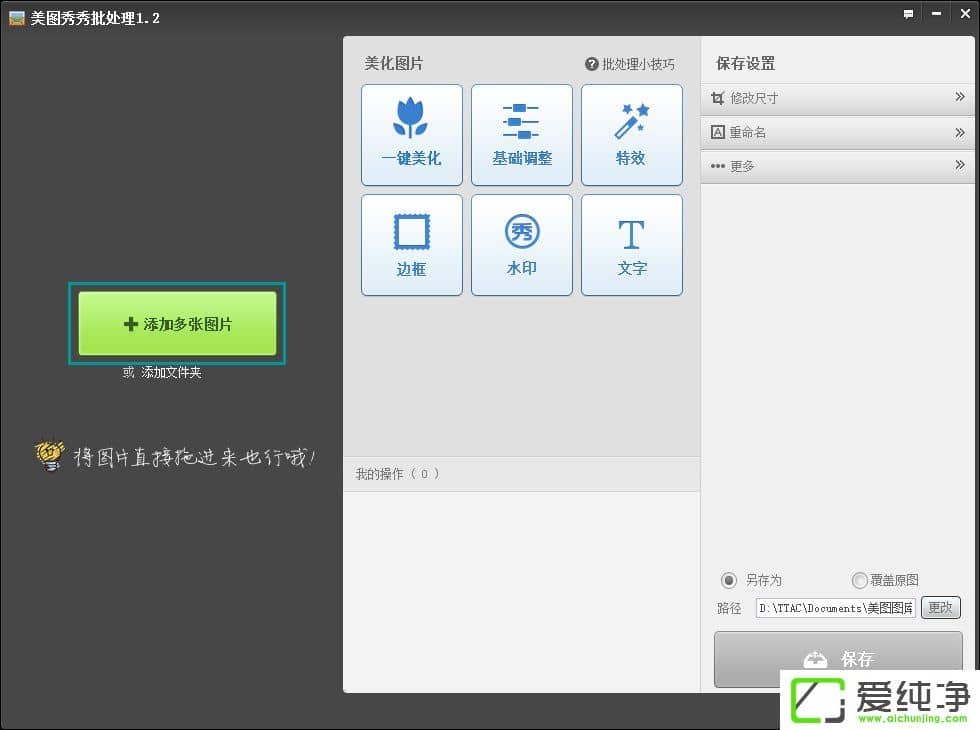Open the 一键美化 one-click beautify tool

411,135
